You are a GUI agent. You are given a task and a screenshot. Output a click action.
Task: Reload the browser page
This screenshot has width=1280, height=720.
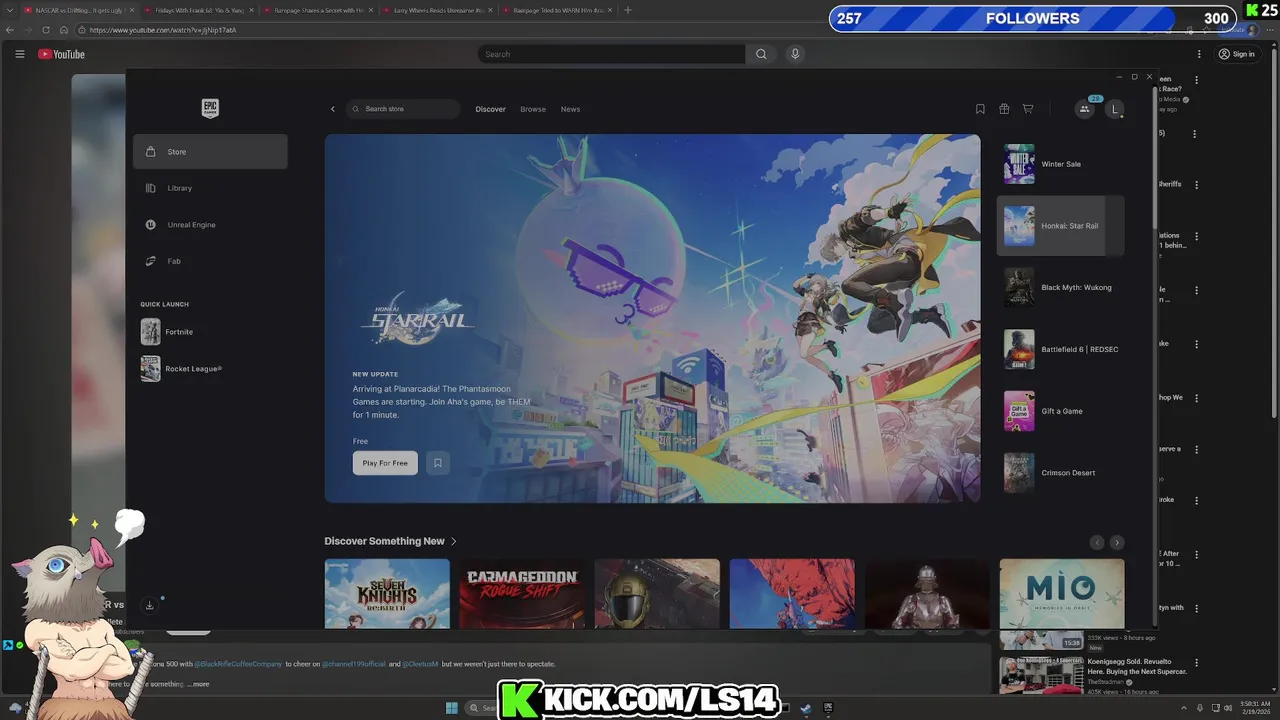point(45,30)
